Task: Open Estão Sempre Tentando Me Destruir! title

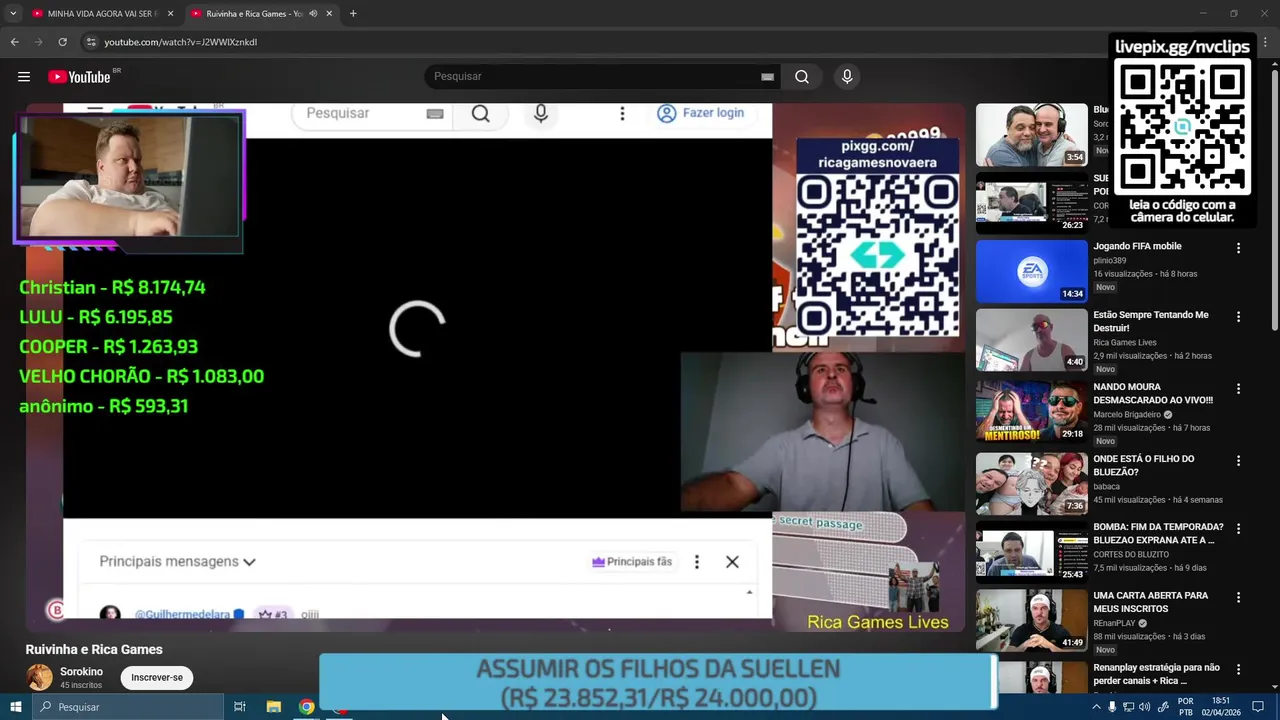Action: click(x=1151, y=321)
